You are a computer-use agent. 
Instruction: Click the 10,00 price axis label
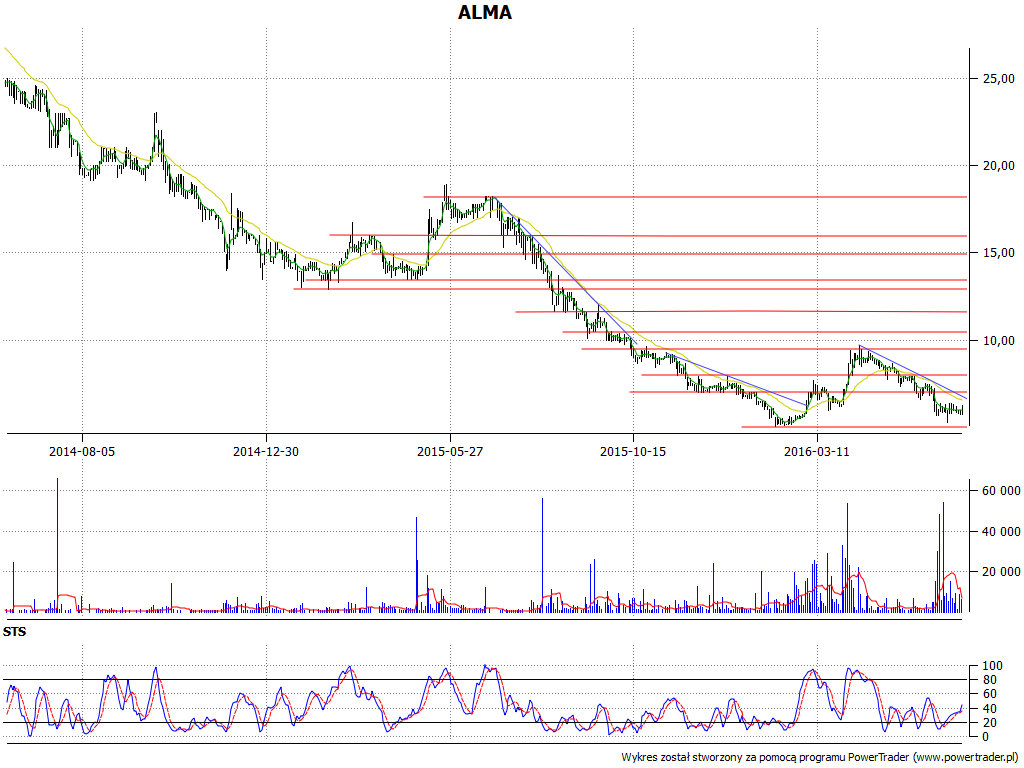click(999, 340)
